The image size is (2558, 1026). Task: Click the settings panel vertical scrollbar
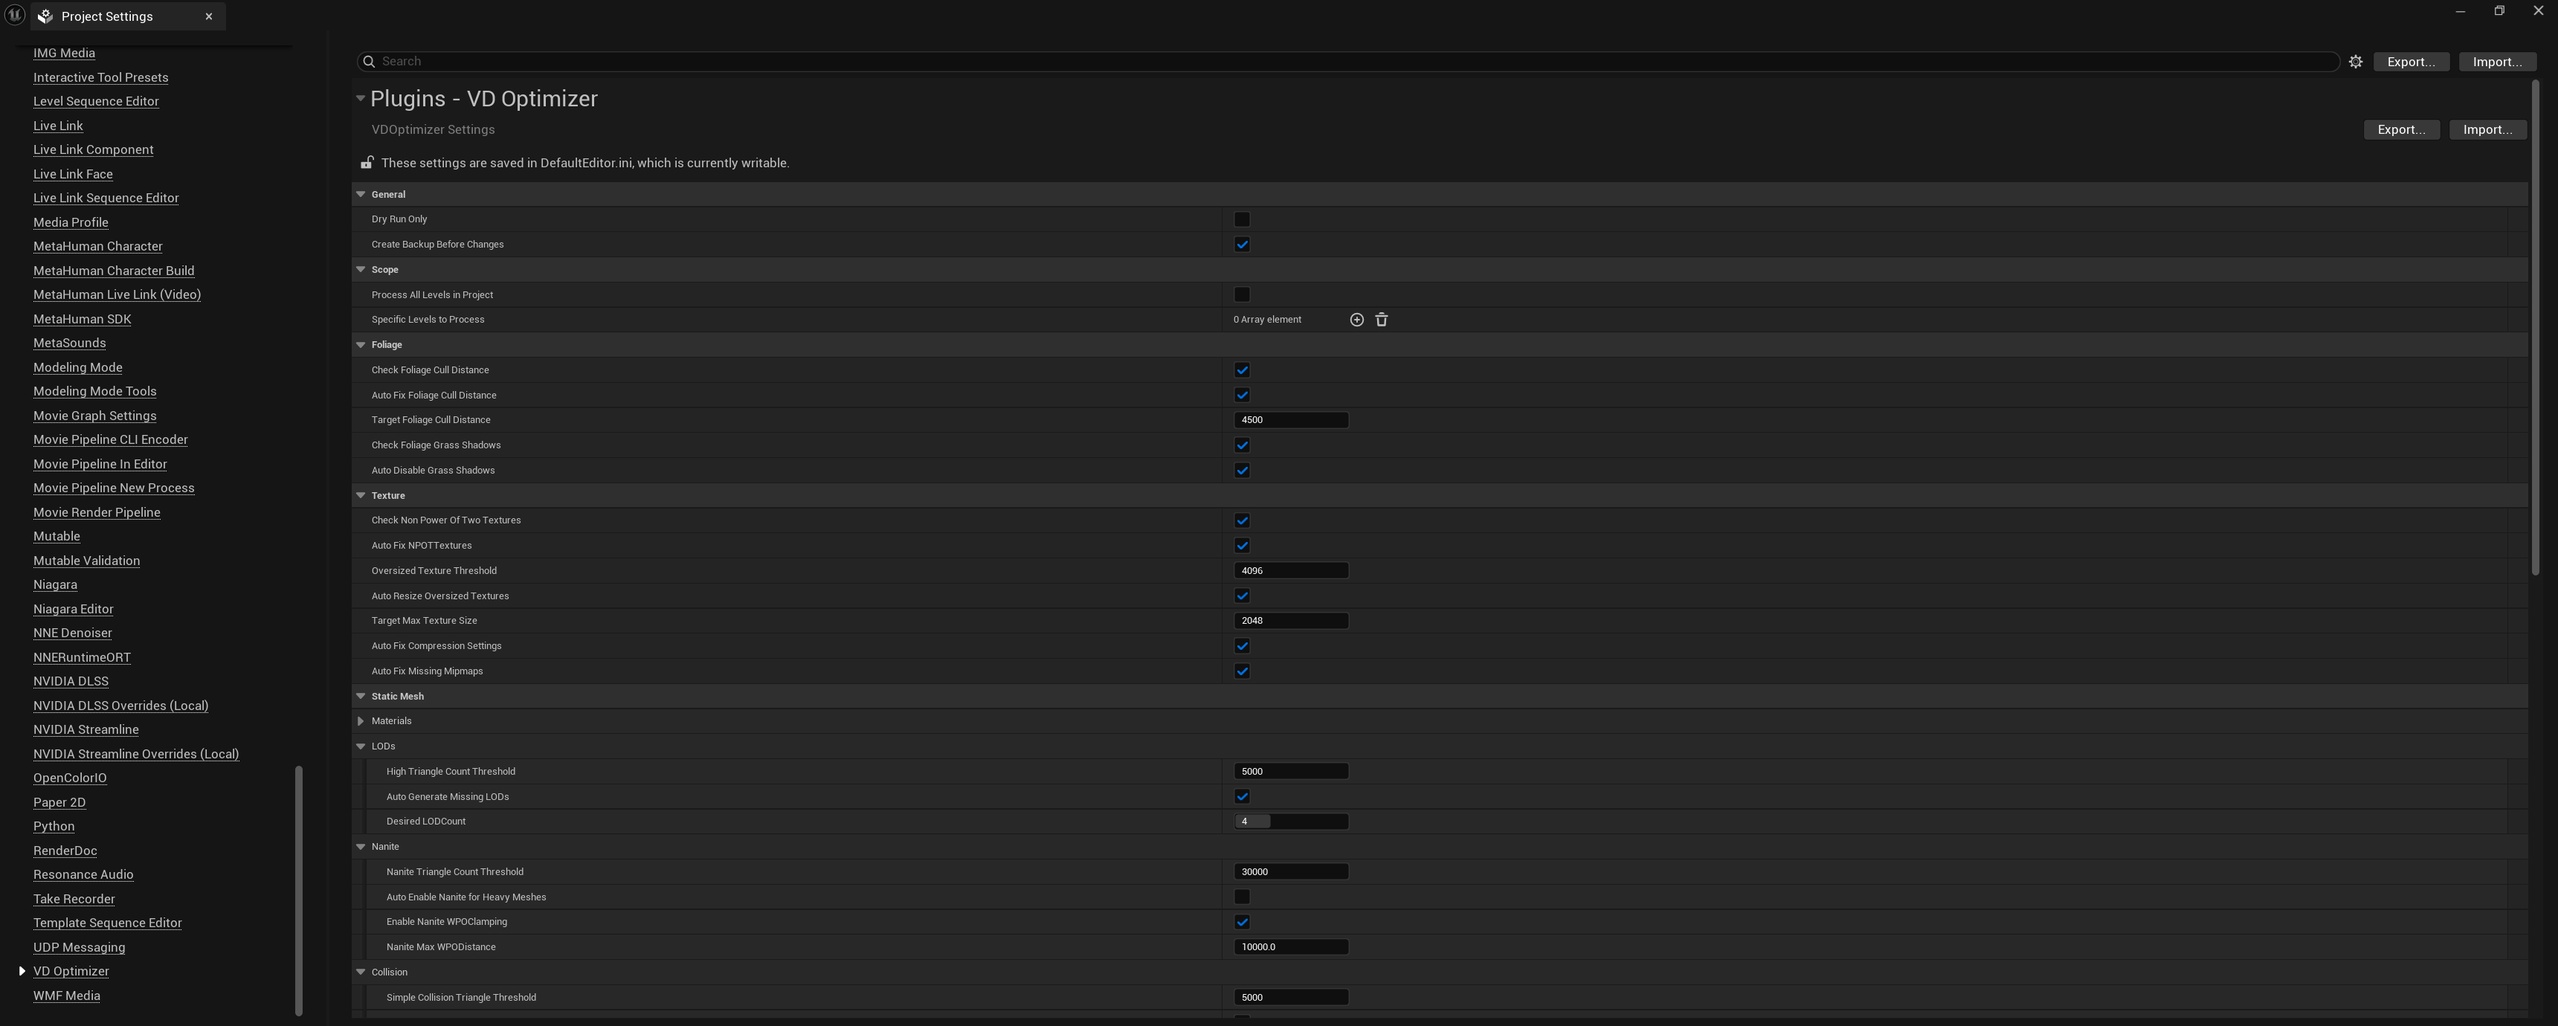2535,328
